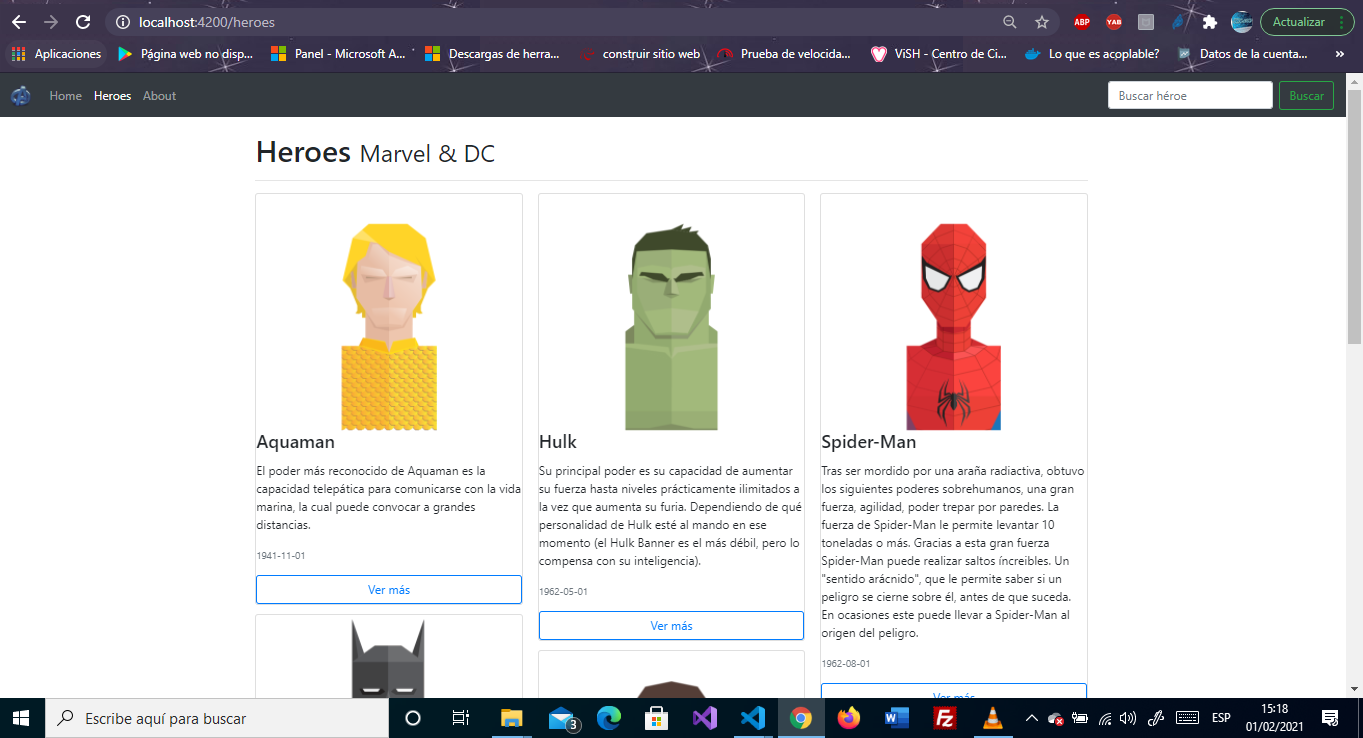Image resolution: width=1363 pixels, height=738 pixels.
Task: Open FileZilla from the taskbar
Action: click(943, 718)
